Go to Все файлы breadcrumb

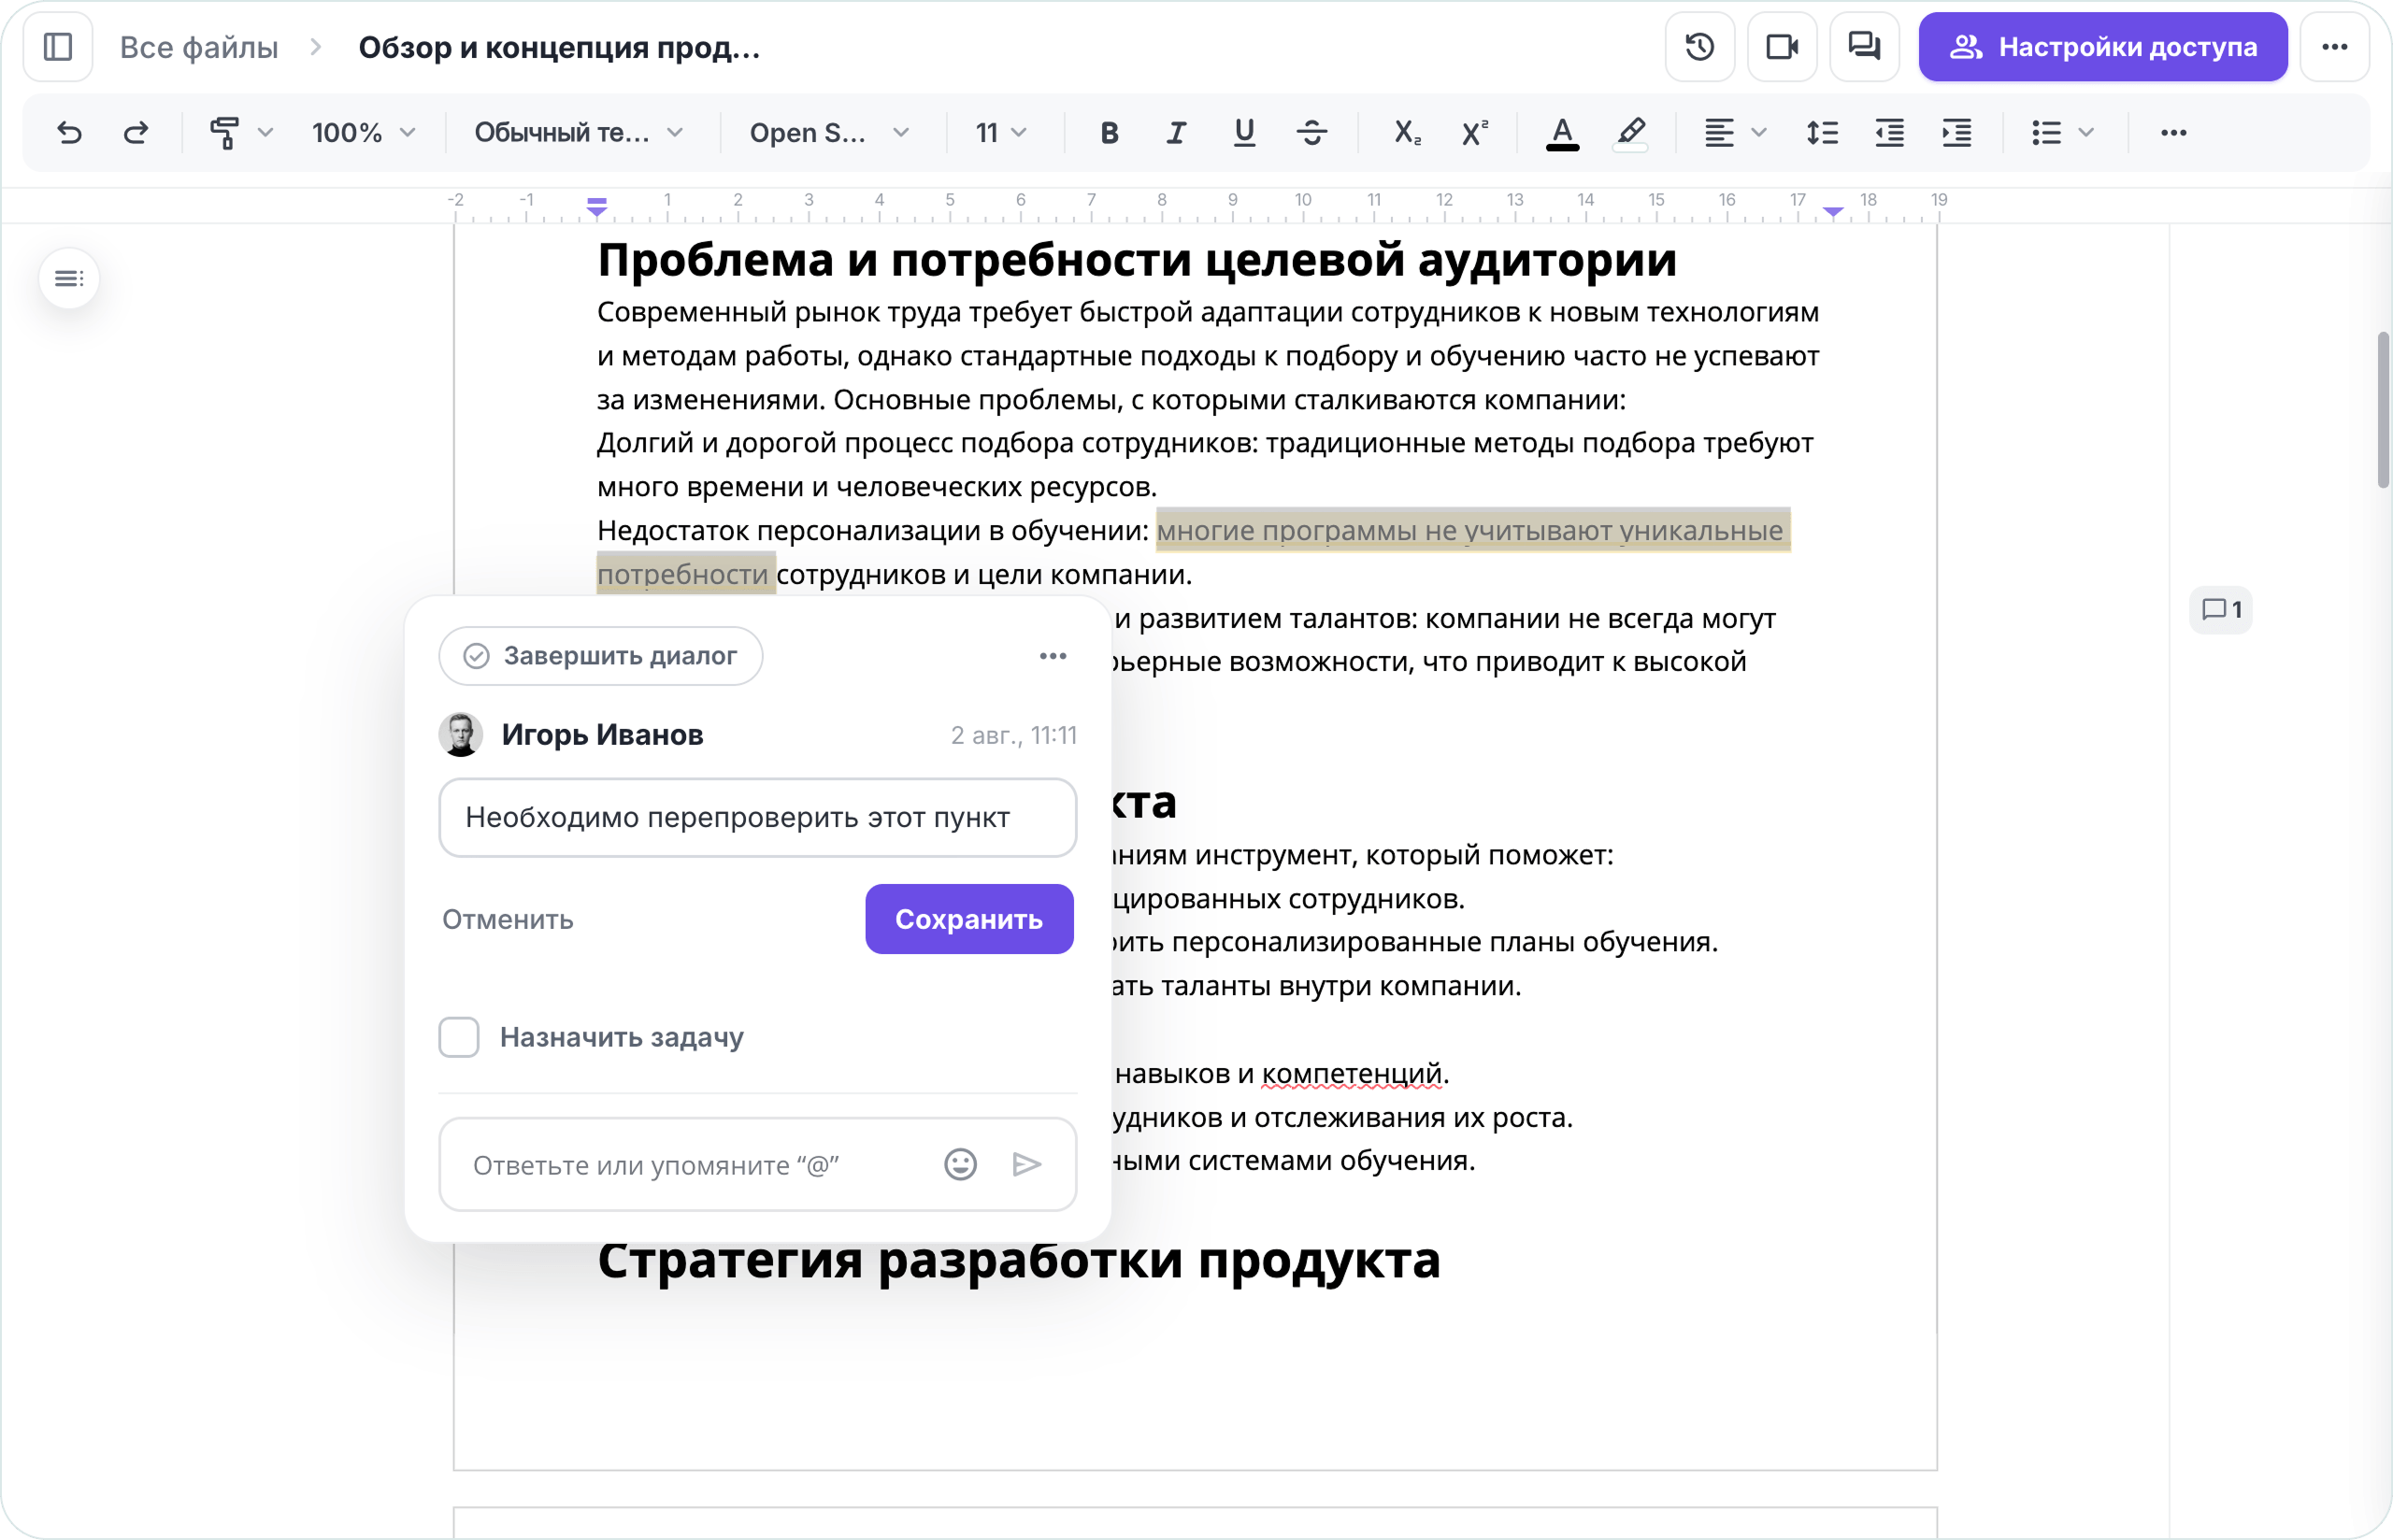(x=199, y=47)
